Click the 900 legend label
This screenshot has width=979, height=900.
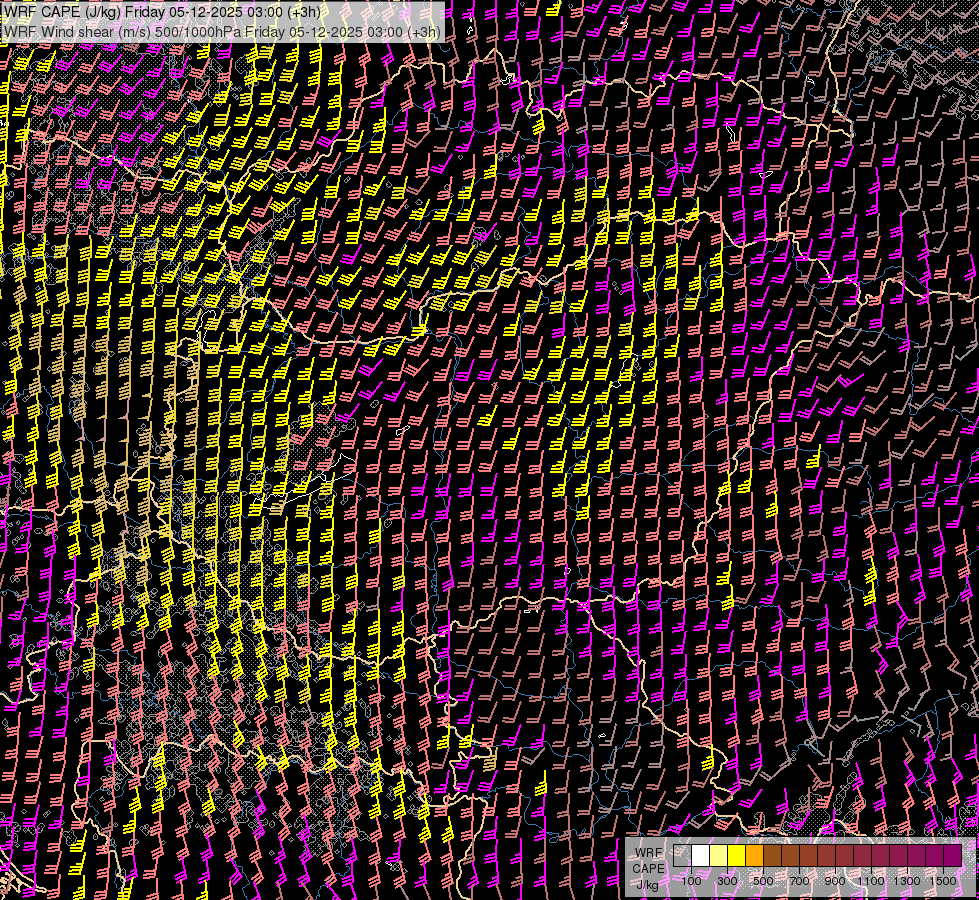[835, 881]
